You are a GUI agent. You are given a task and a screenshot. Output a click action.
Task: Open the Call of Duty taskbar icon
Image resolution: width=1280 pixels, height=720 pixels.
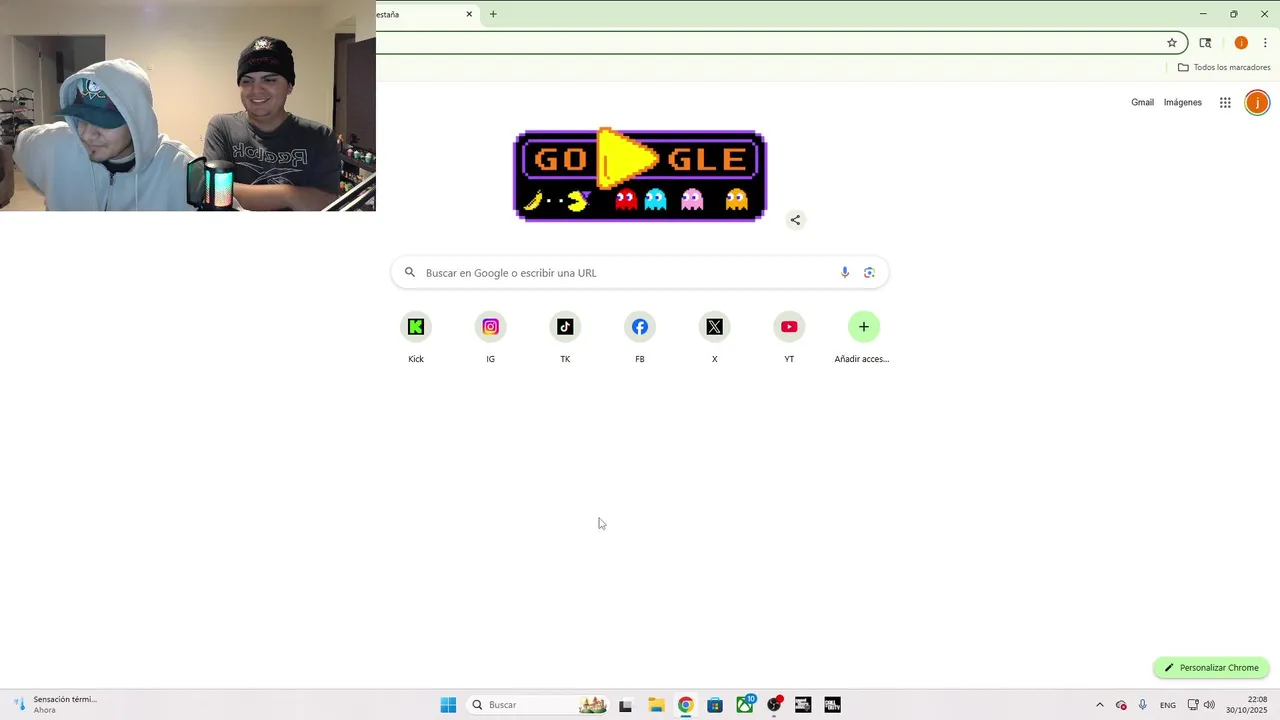click(832, 705)
